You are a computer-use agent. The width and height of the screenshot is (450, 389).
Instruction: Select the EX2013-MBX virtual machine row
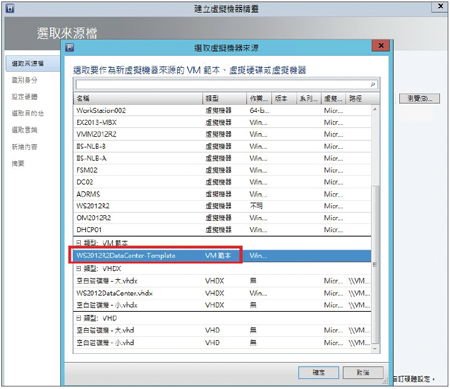click(222, 122)
